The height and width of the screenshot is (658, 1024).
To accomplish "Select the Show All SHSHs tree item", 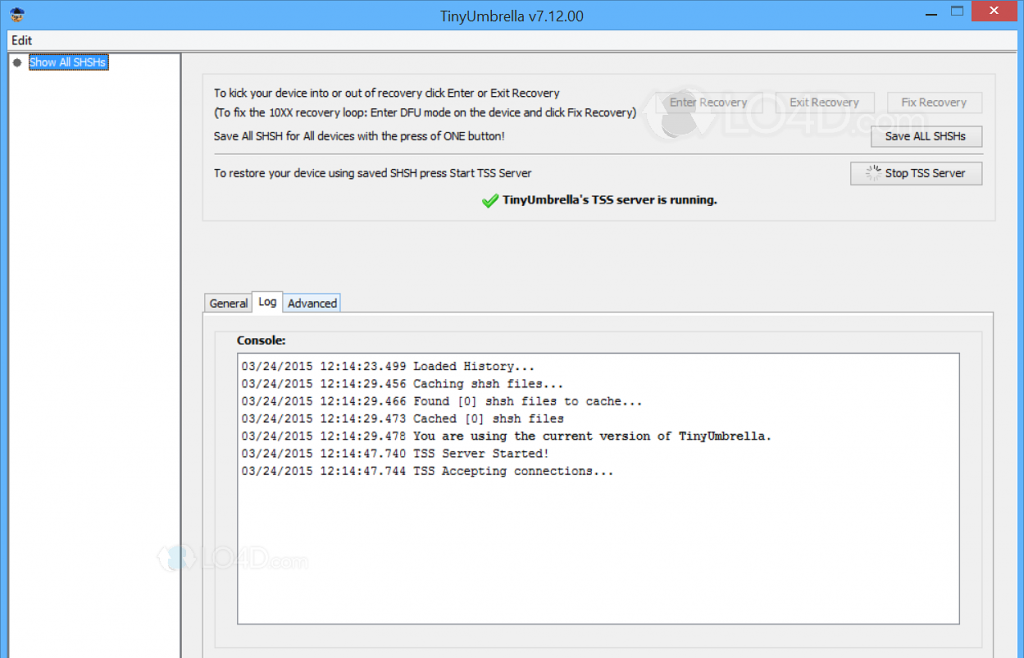I will click(x=67, y=62).
